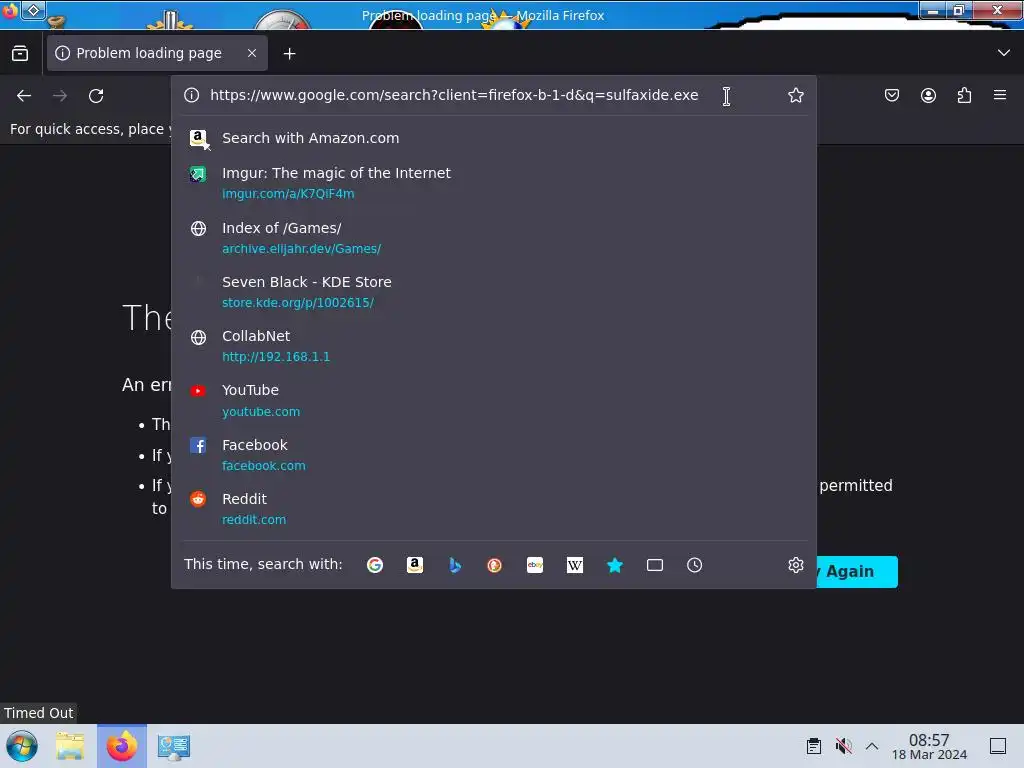The height and width of the screenshot is (768, 1024).
Task: Search this time with Amazon icon
Action: (415, 565)
